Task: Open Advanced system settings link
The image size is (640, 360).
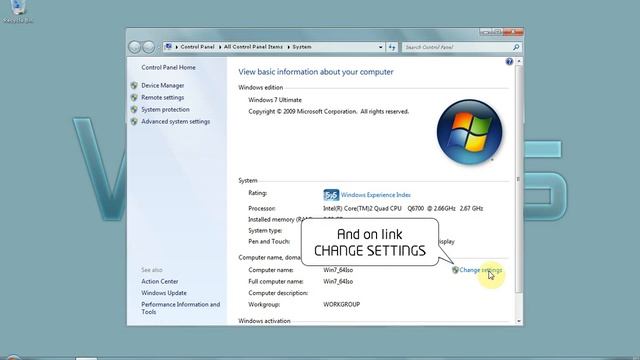Action: [176, 122]
